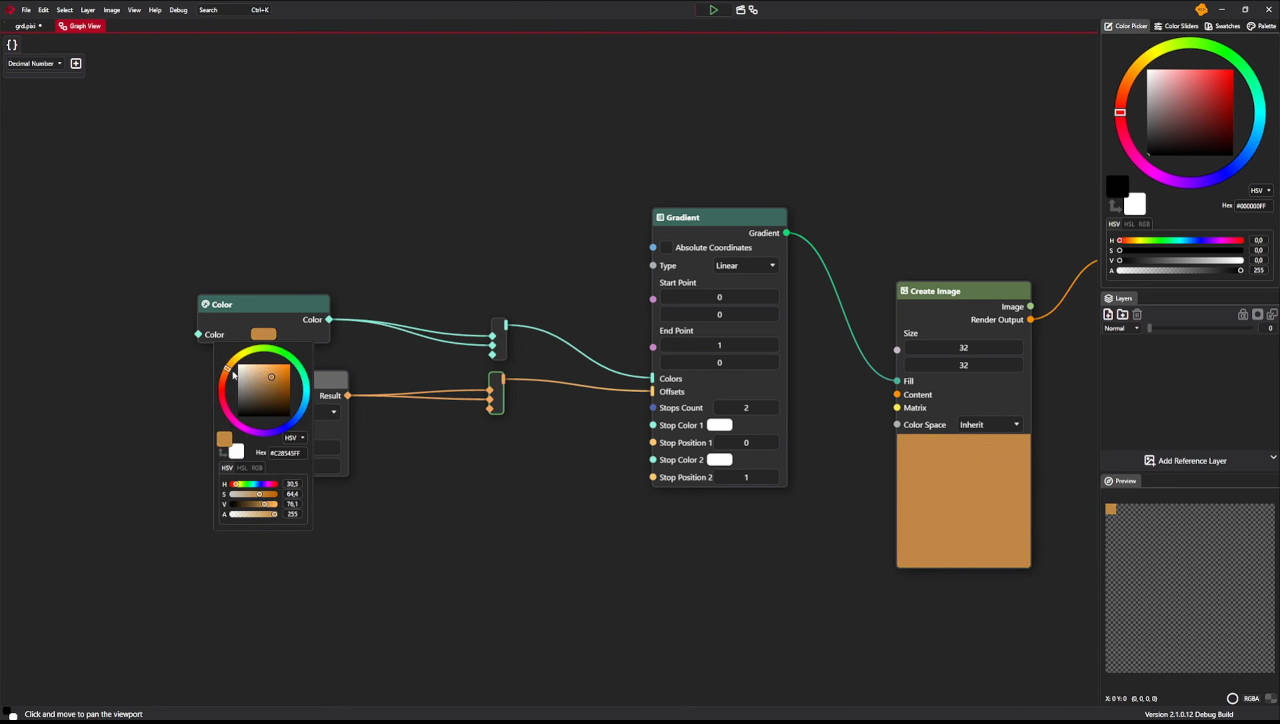Open the Color Space Inherit dropdown
Image resolution: width=1280 pixels, height=724 pixels.
tap(989, 425)
